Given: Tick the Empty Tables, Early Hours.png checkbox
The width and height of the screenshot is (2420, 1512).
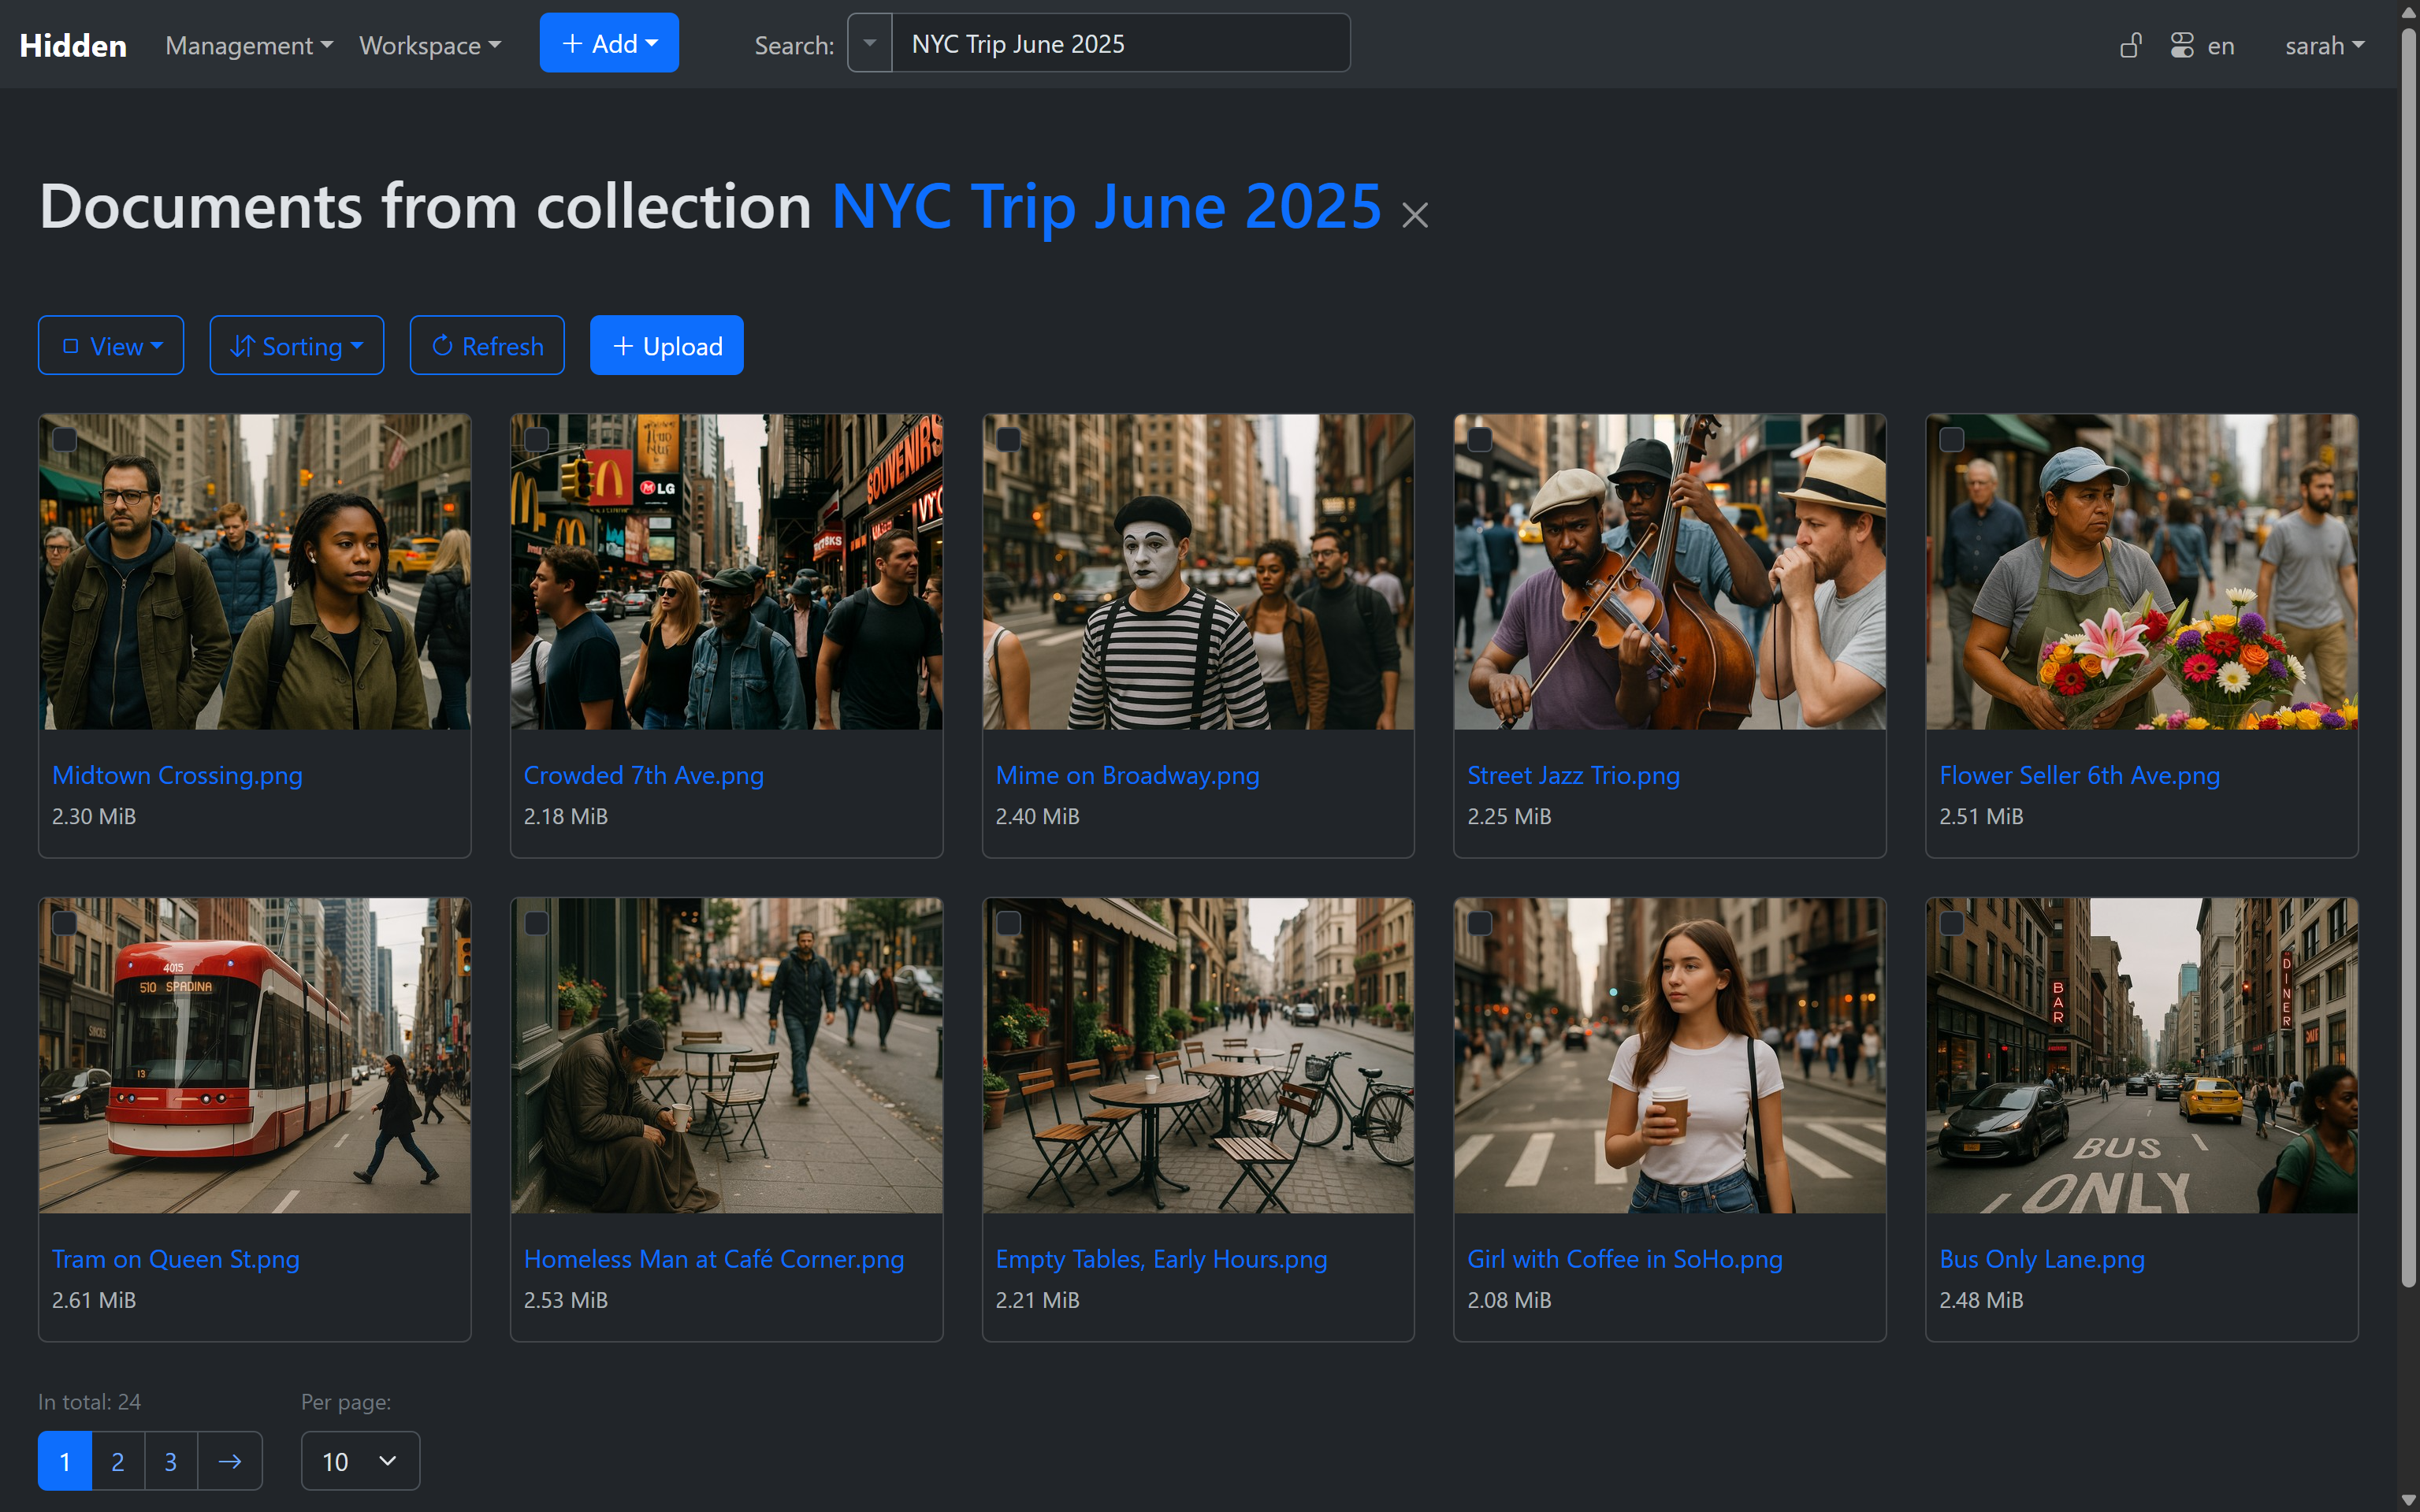Looking at the screenshot, I should [1009, 923].
